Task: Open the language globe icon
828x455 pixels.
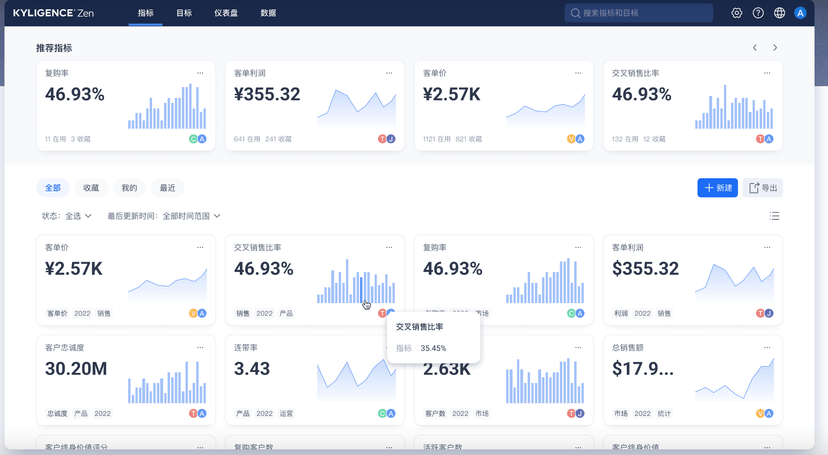Action: 779,13
